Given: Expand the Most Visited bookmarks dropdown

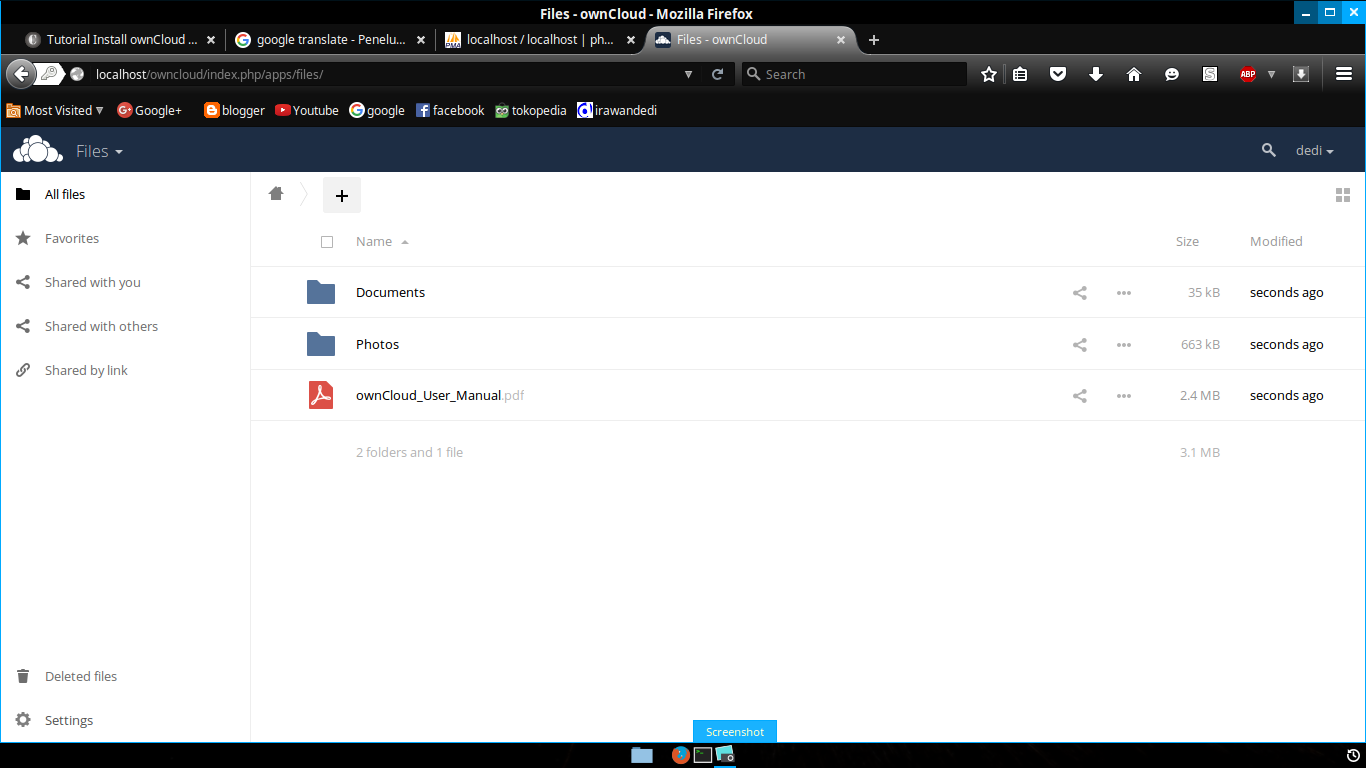Looking at the screenshot, I should tap(55, 110).
